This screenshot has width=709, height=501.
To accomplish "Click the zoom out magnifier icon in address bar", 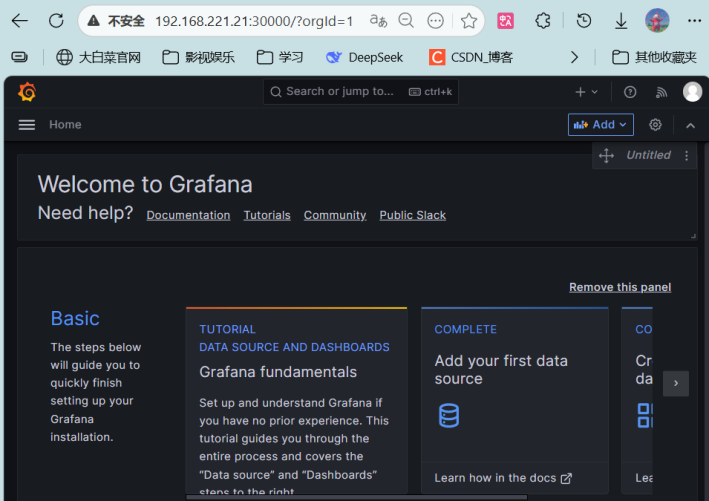I will click(x=406, y=21).
